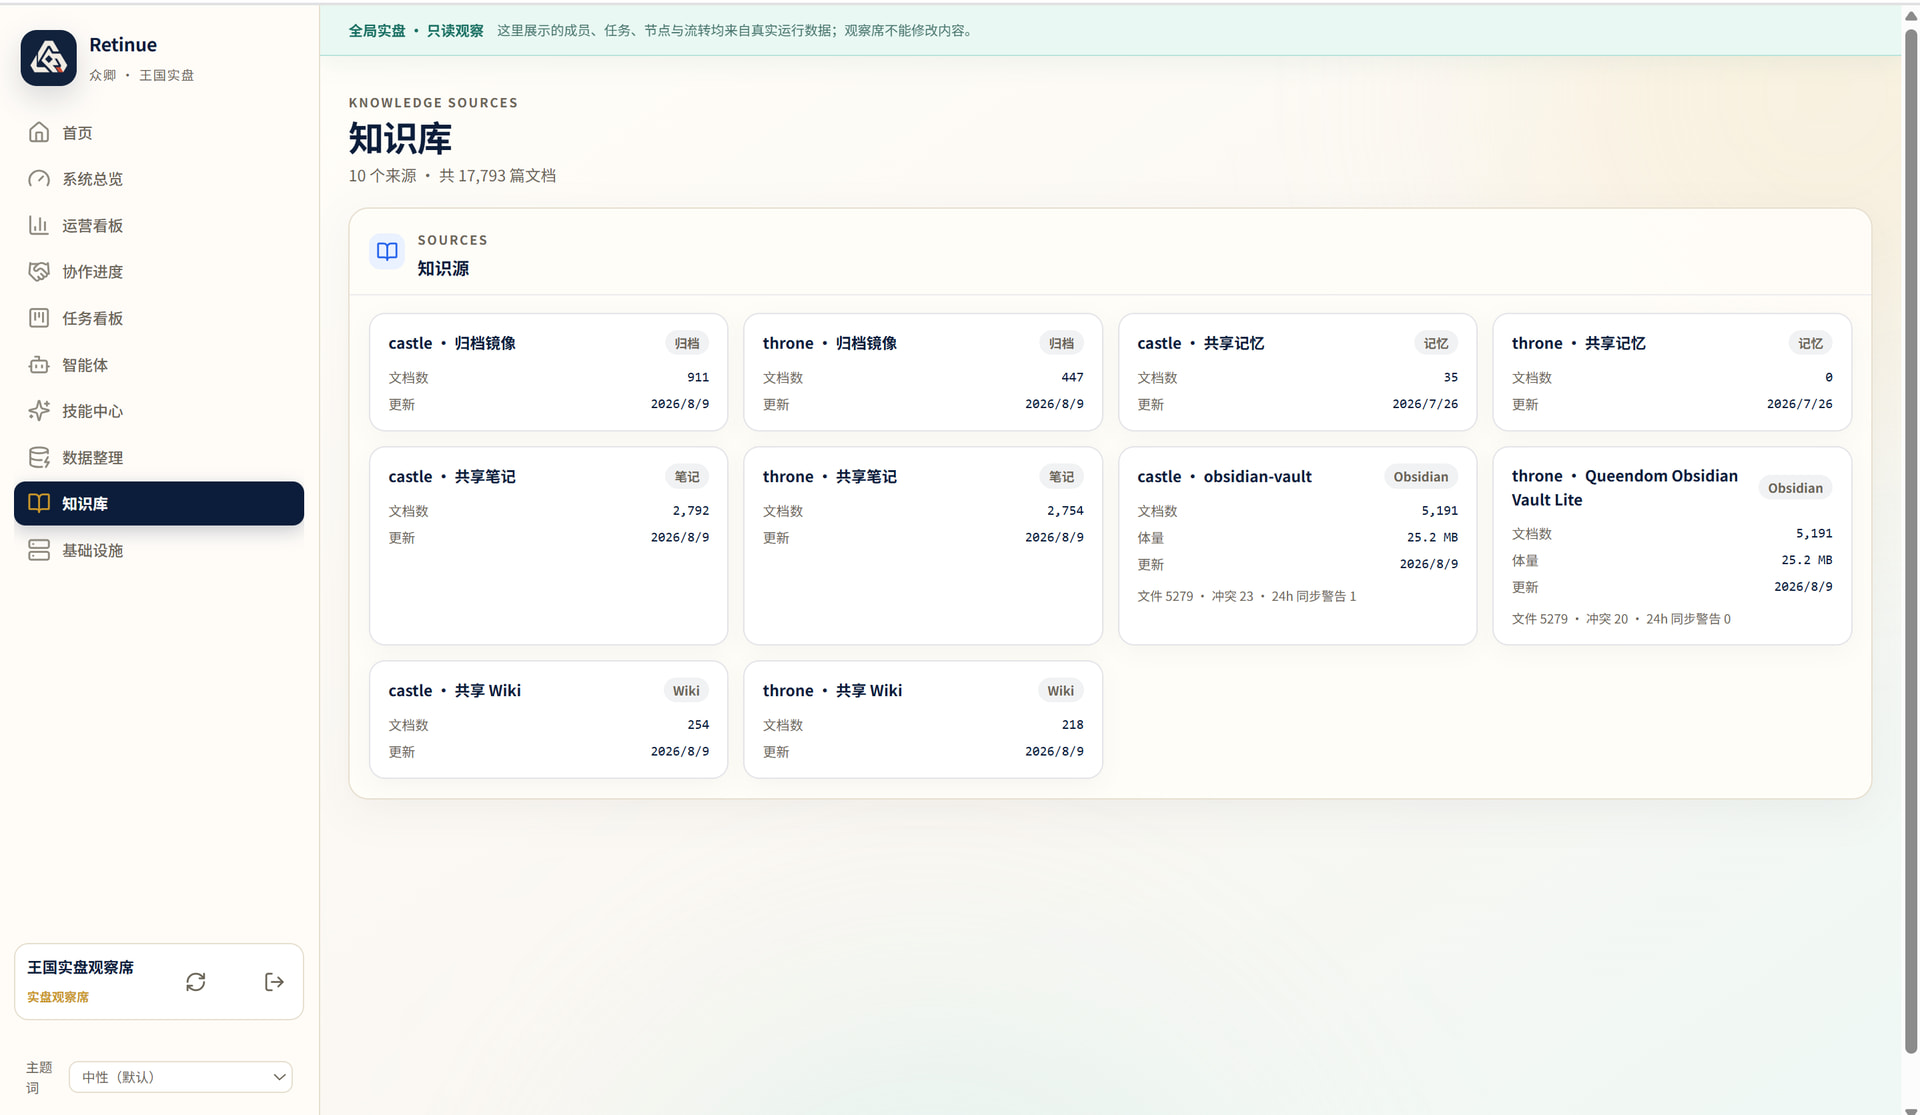The height and width of the screenshot is (1115, 1920).
Task: Click castle obsidian-vault 25.2 MB size value
Action: click(1433, 538)
